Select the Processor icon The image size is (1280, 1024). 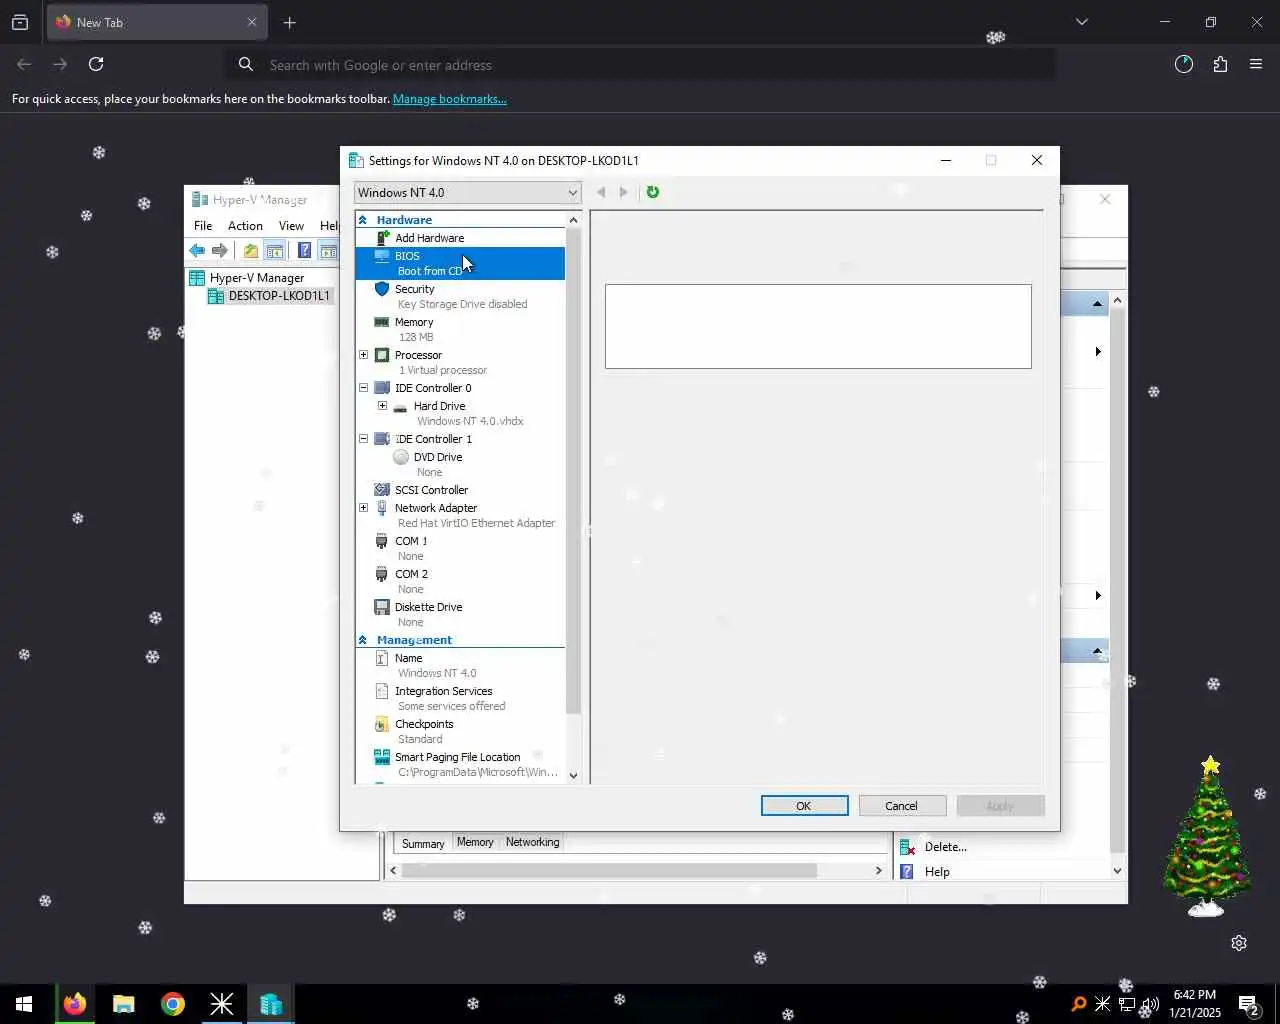pyautogui.click(x=382, y=355)
